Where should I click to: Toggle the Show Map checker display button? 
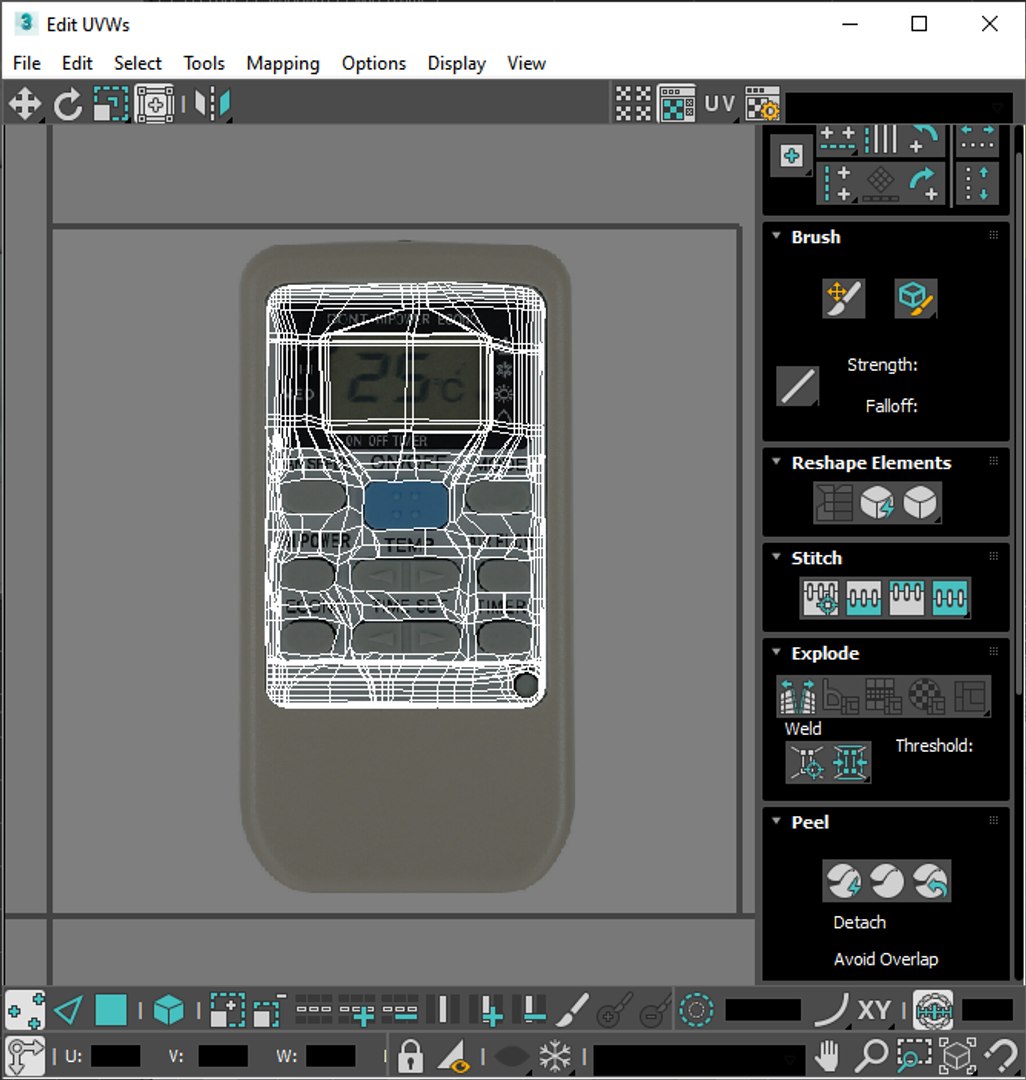[x=676, y=104]
